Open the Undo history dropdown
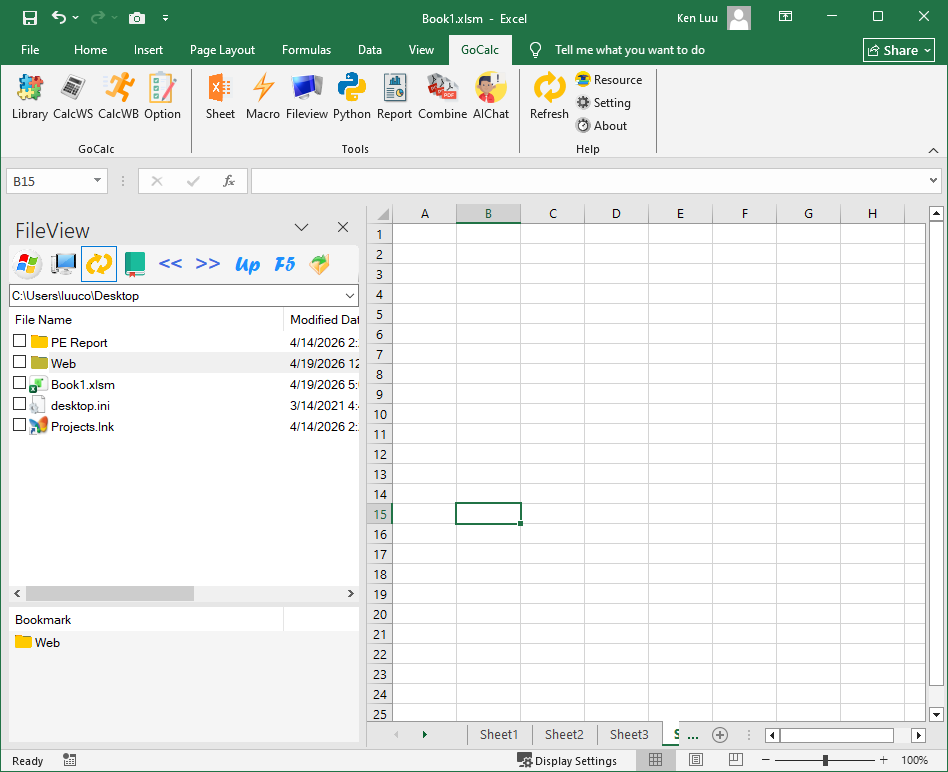Screen dimensions: 948x772 click(x=76, y=18)
